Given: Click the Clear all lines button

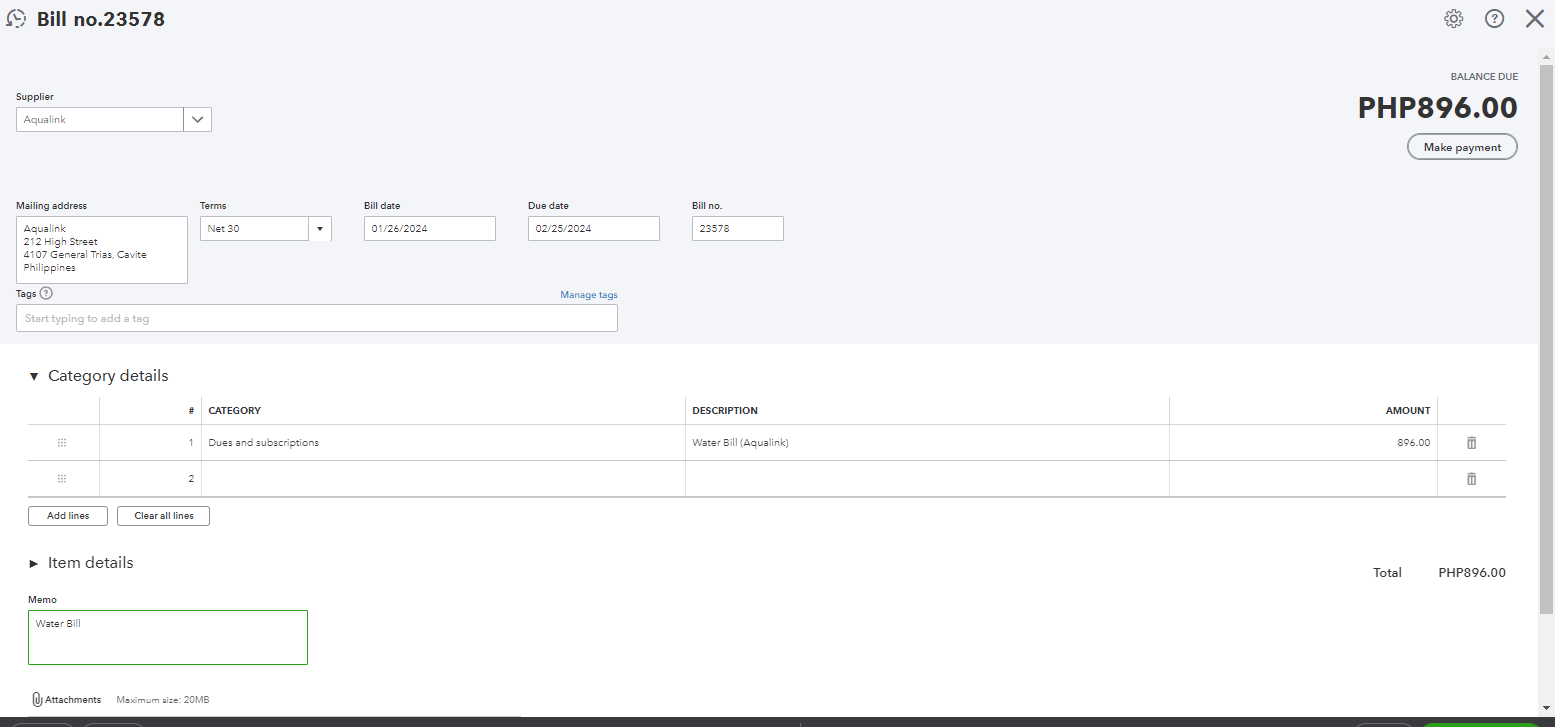Looking at the screenshot, I should click(x=163, y=516).
